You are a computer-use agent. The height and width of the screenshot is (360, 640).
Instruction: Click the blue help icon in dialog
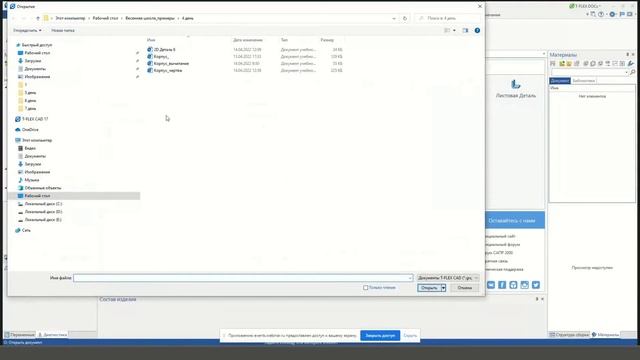[477, 30]
